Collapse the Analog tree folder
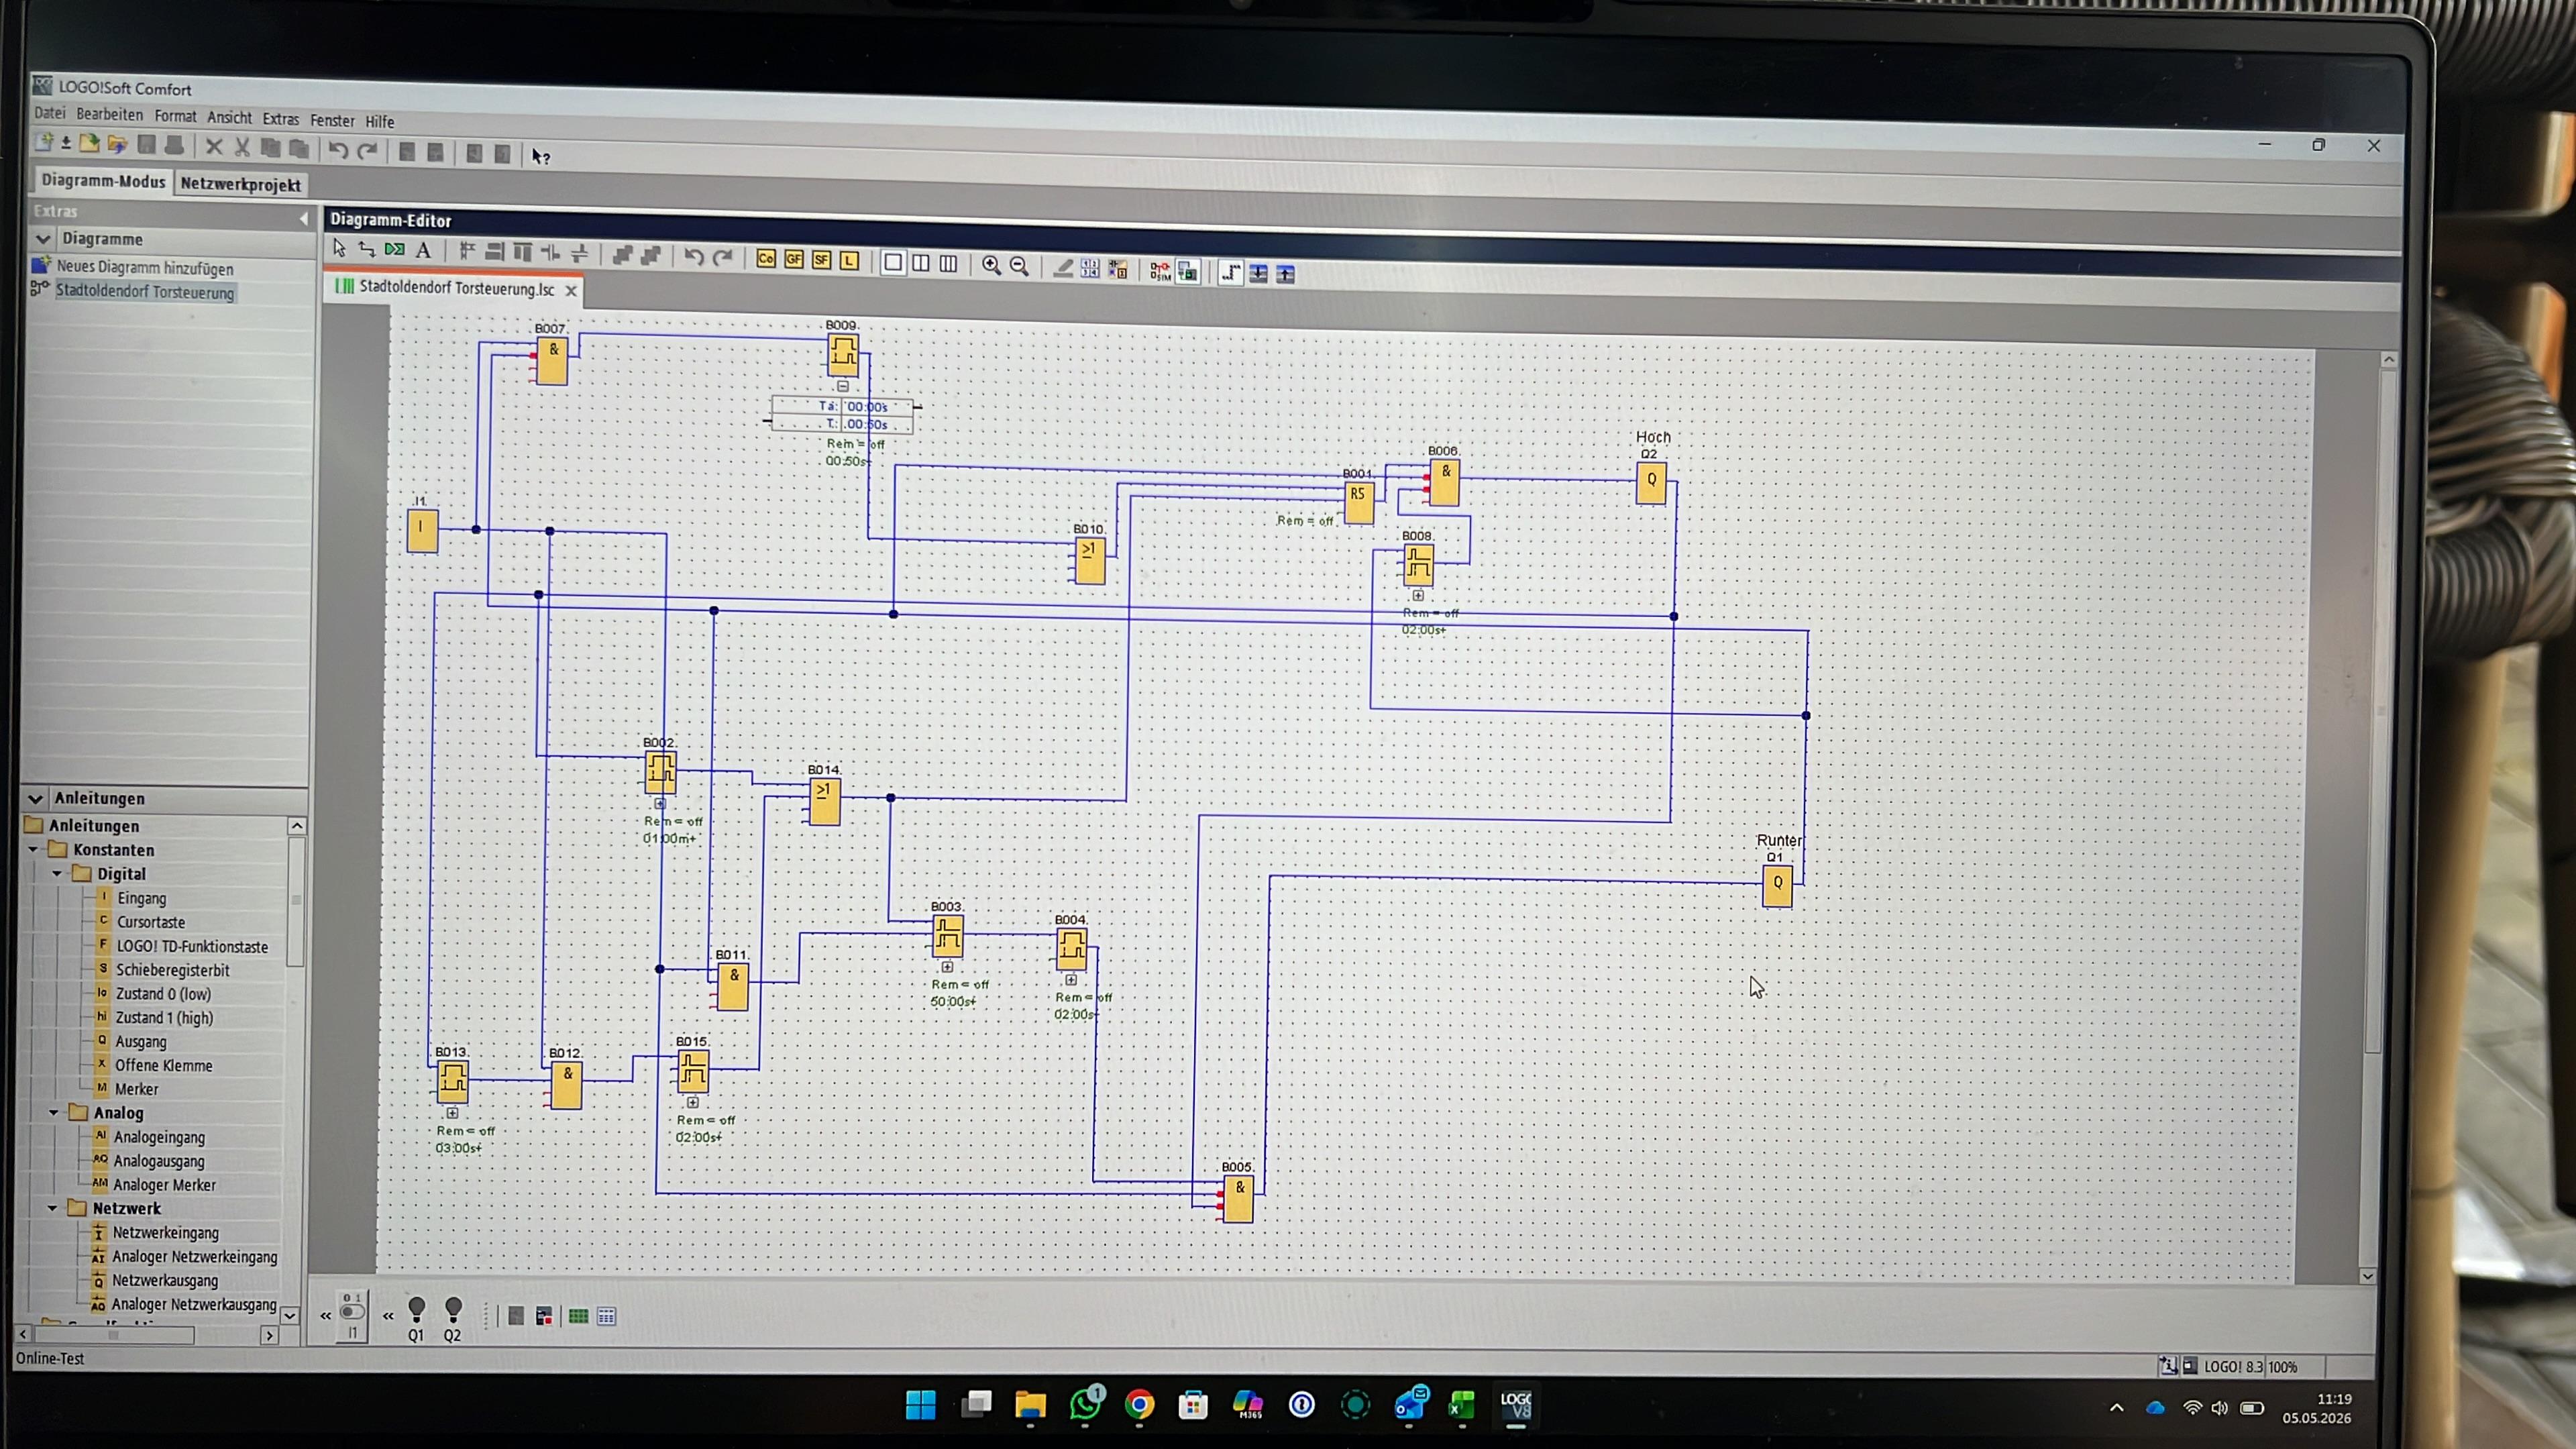 (54, 1112)
